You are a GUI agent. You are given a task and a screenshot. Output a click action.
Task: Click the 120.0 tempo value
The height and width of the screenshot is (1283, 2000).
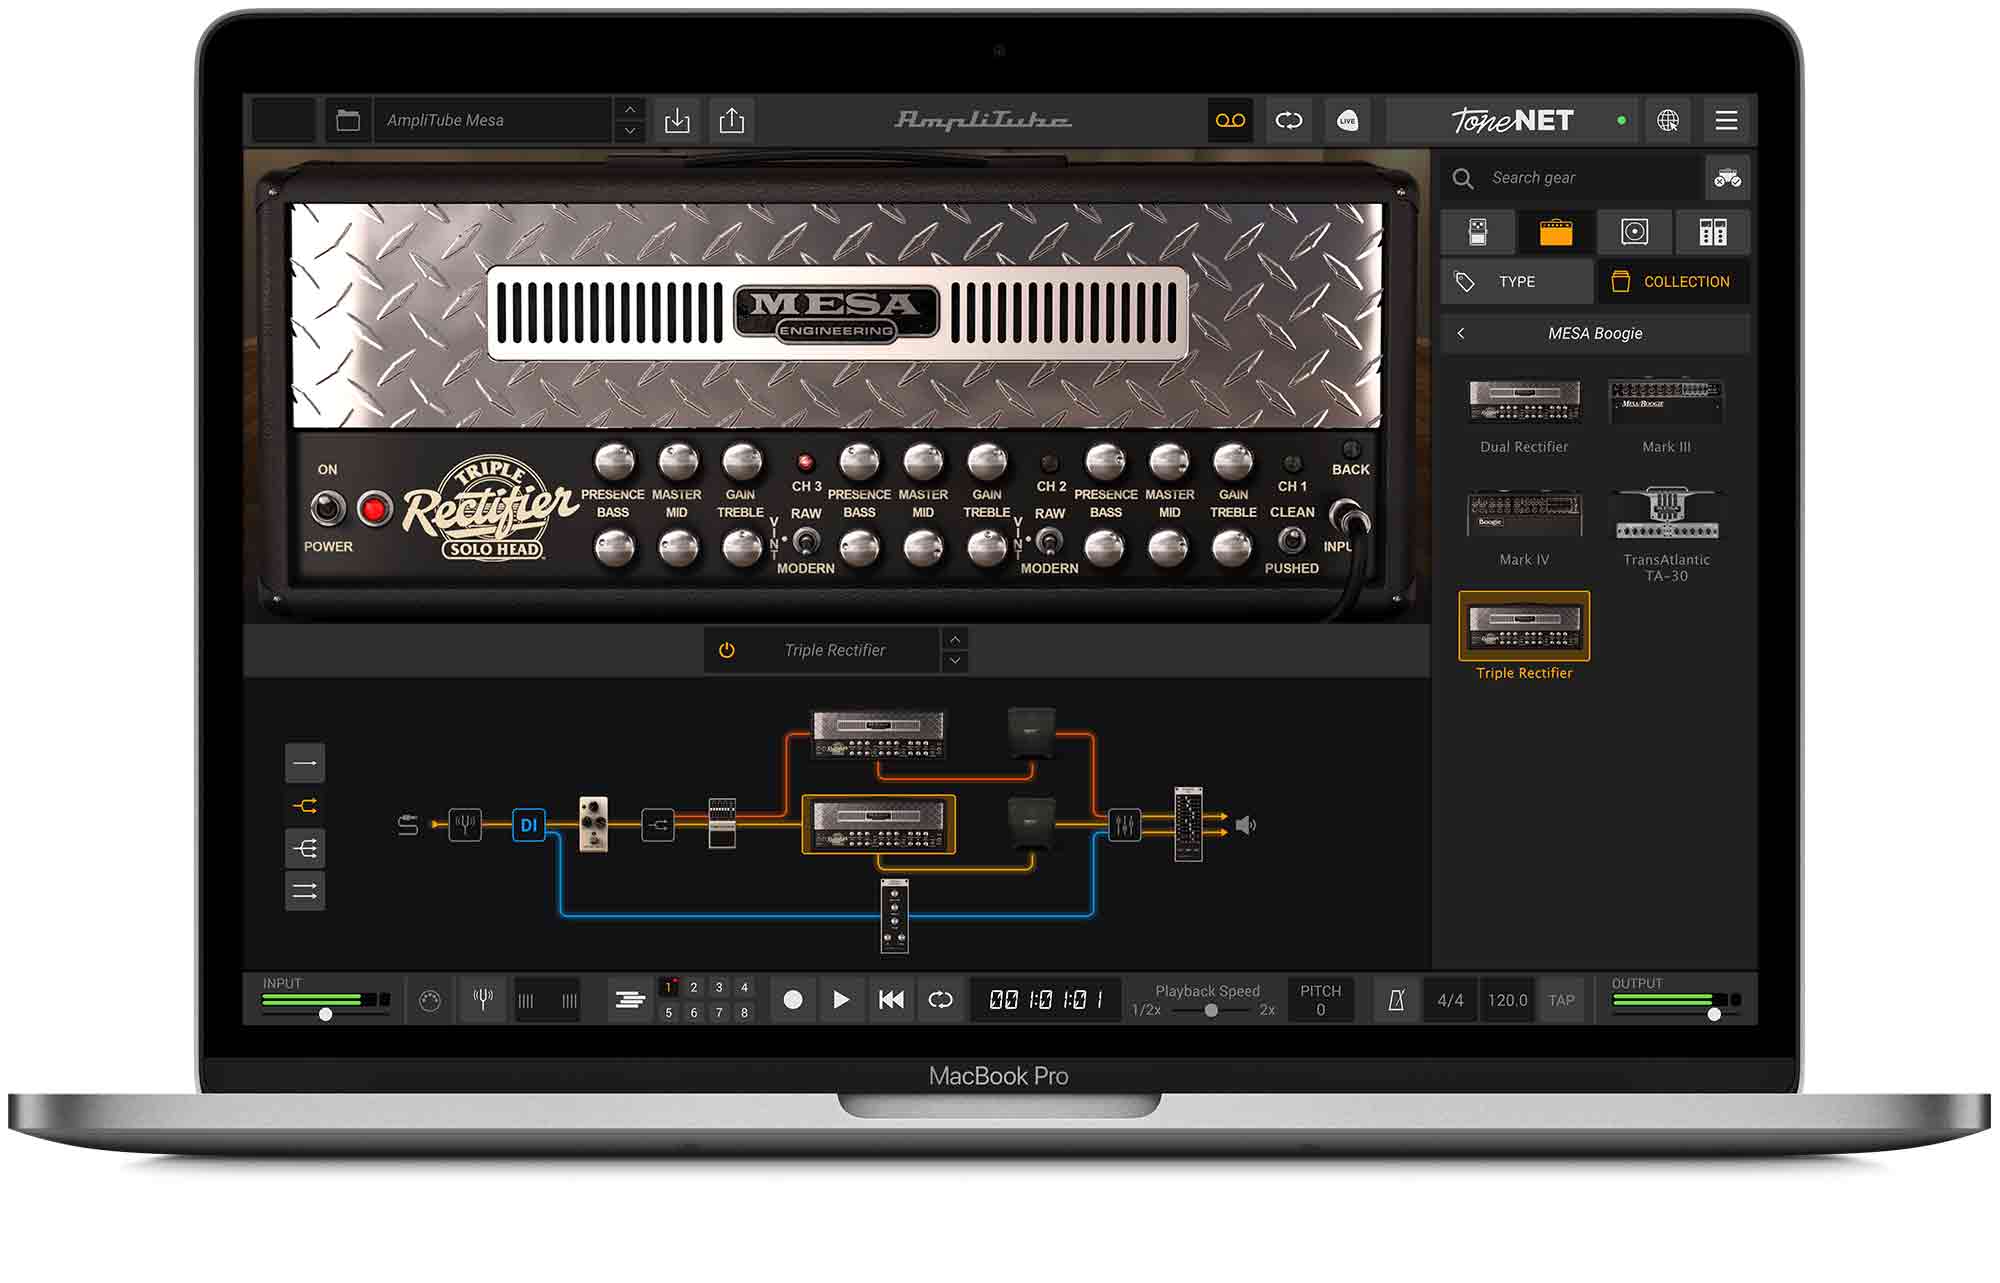[x=1507, y=1000]
